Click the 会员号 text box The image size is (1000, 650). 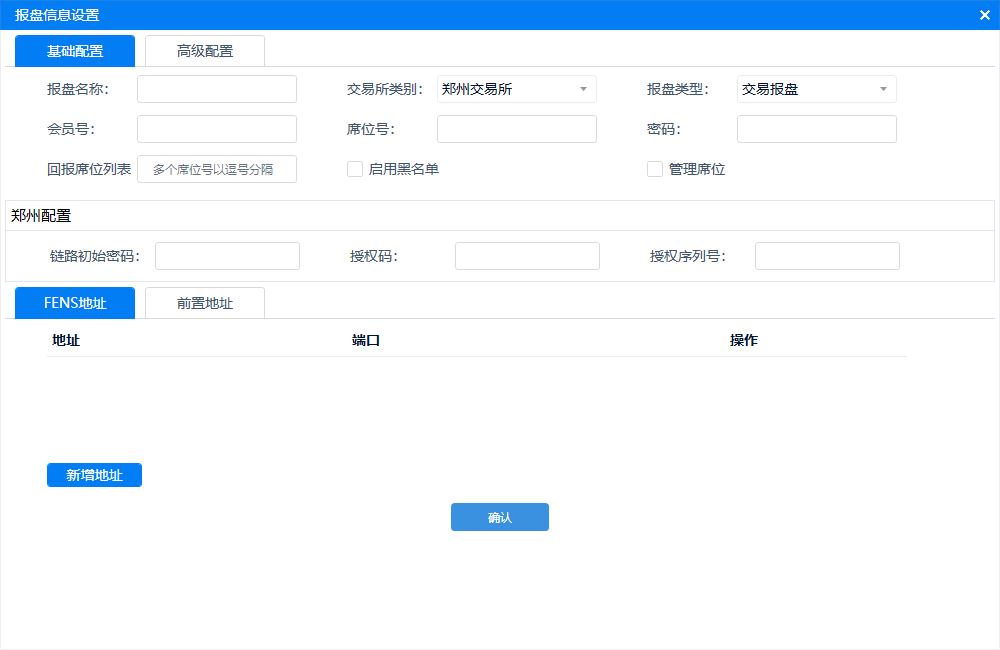217,129
